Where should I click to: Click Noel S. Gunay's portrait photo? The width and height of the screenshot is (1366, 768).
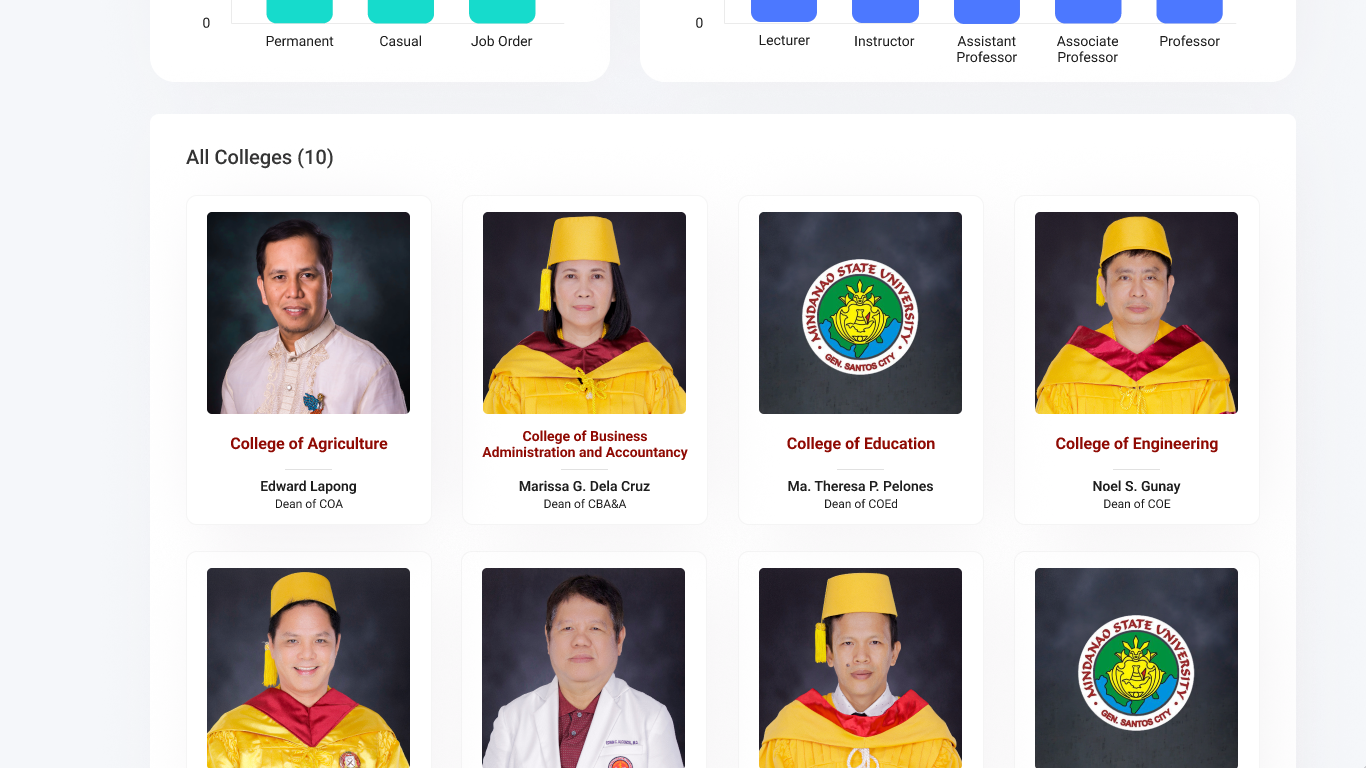coord(1136,313)
